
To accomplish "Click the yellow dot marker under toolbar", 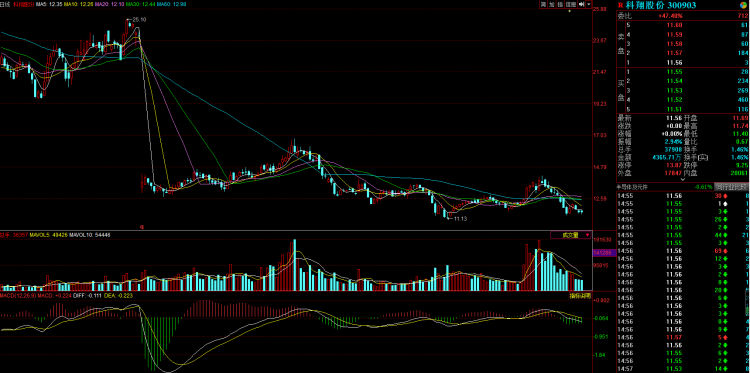I will [570, 11].
